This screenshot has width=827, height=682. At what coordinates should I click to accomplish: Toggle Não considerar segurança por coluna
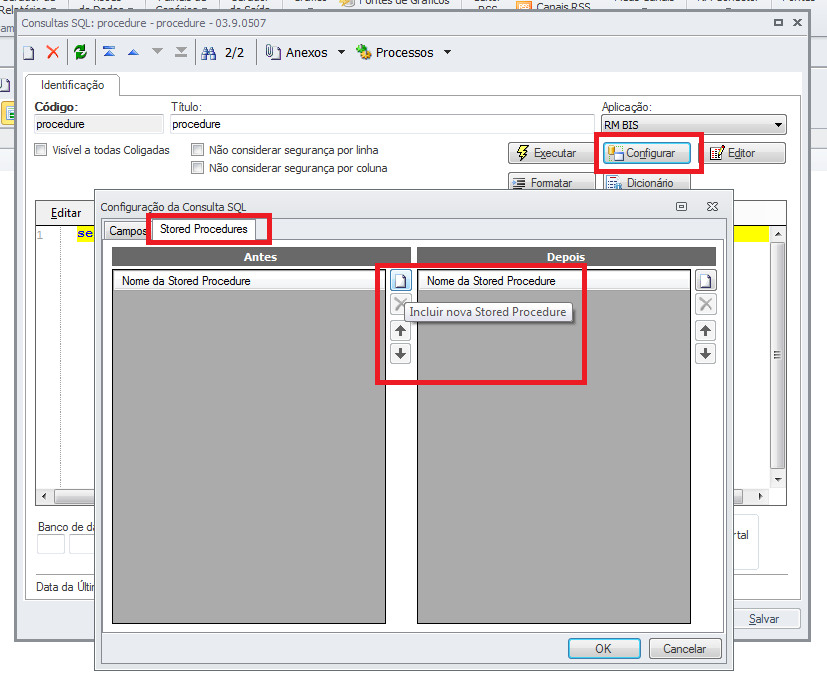tap(197, 168)
